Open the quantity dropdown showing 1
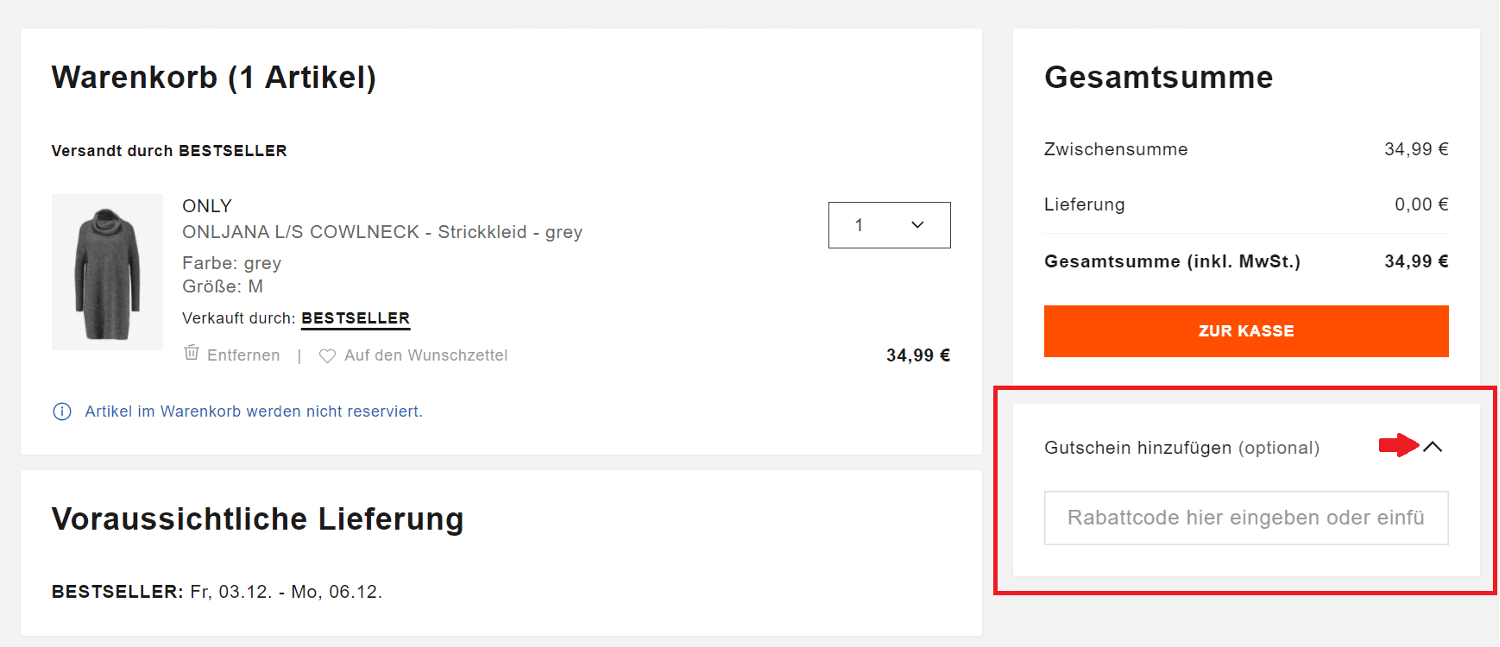 click(x=888, y=225)
